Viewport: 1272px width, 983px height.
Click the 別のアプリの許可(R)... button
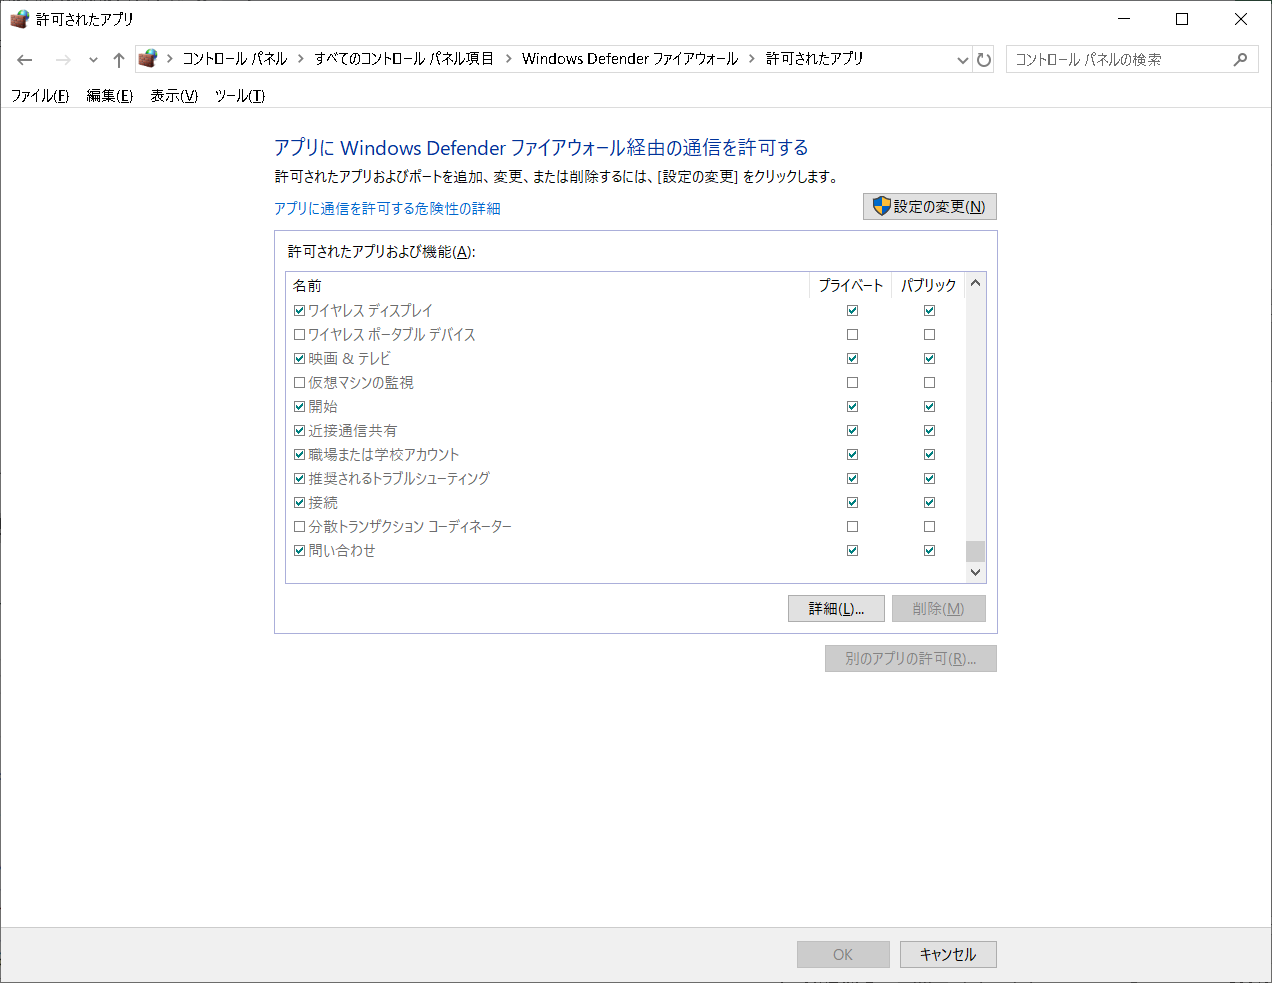point(910,658)
